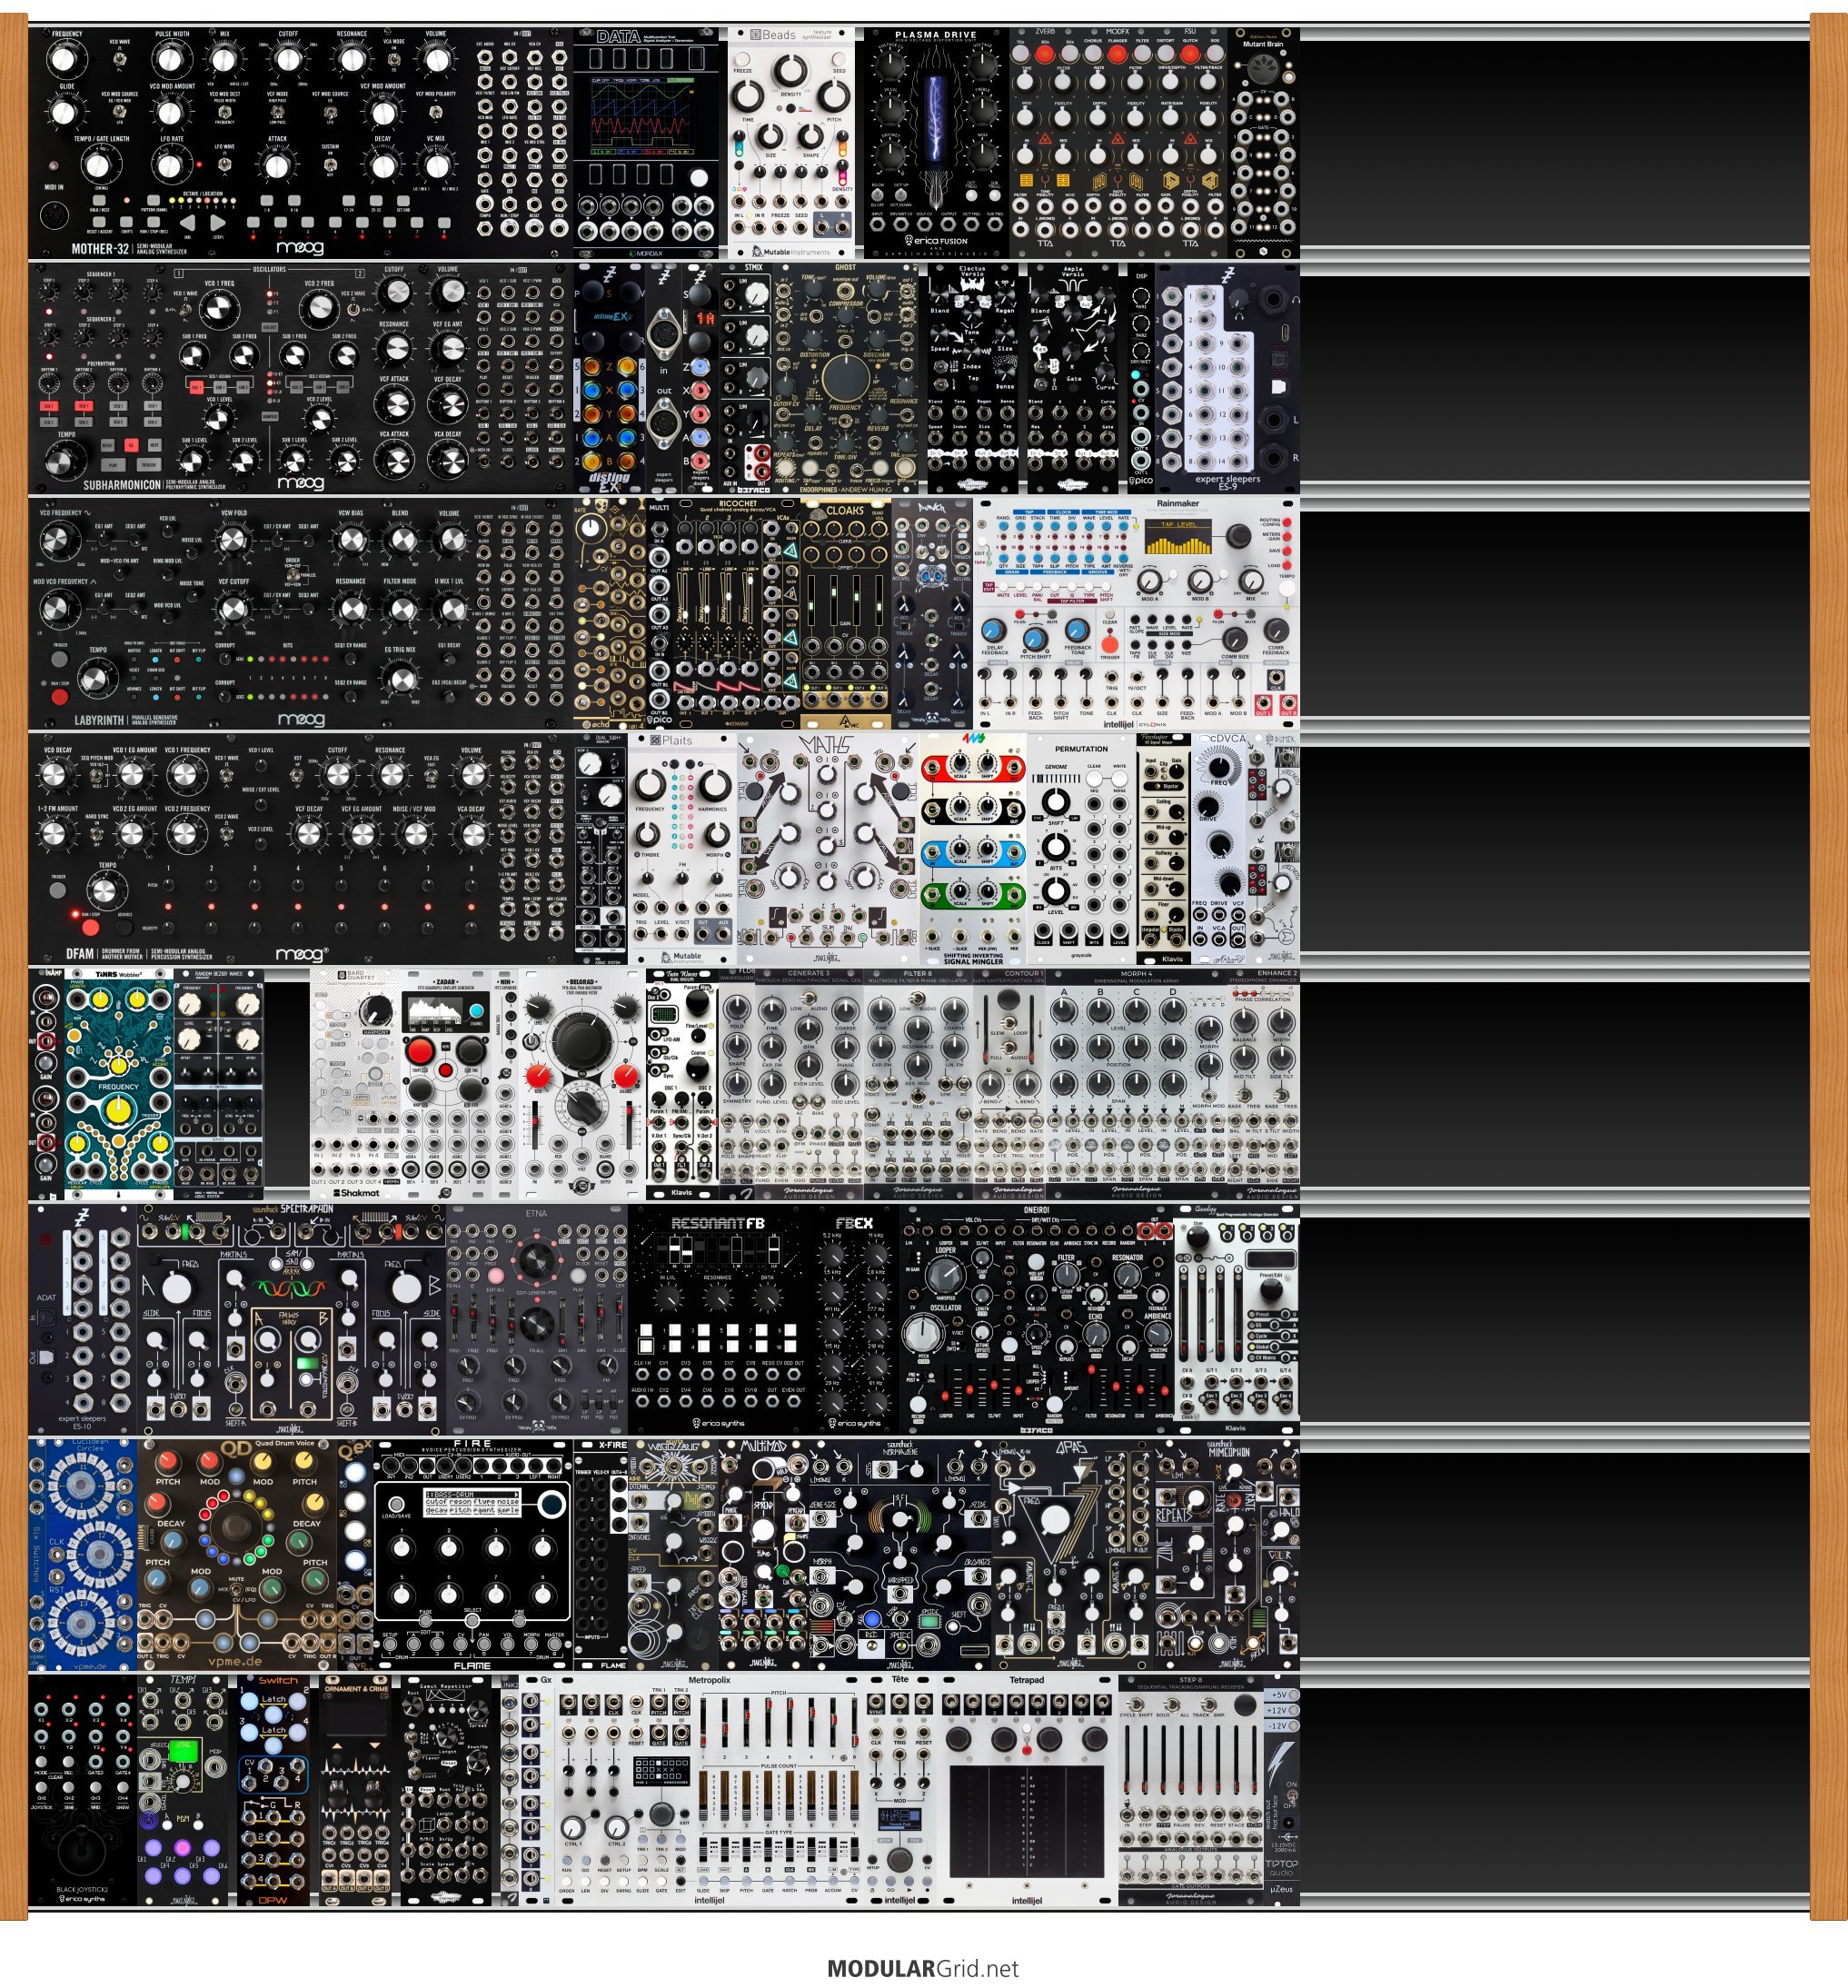Click the Make Noise Morphagene module
The width and height of the screenshot is (1848, 1988).
(x=900, y=1555)
